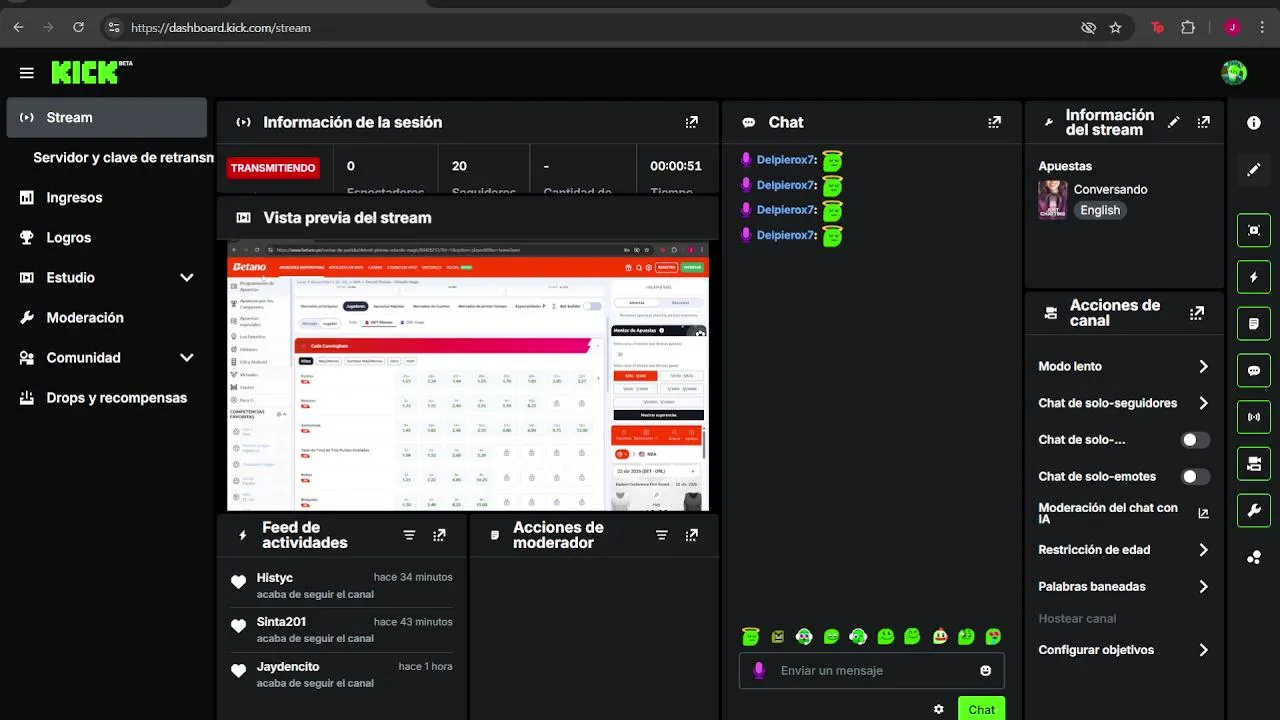Toggle session info broadcast widget in sidebar
The image size is (1280, 720).
(x=1254, y=417)
